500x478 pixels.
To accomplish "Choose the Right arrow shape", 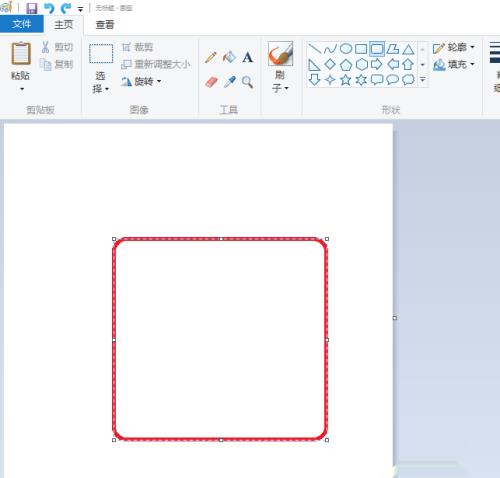I will coord(377,64).
